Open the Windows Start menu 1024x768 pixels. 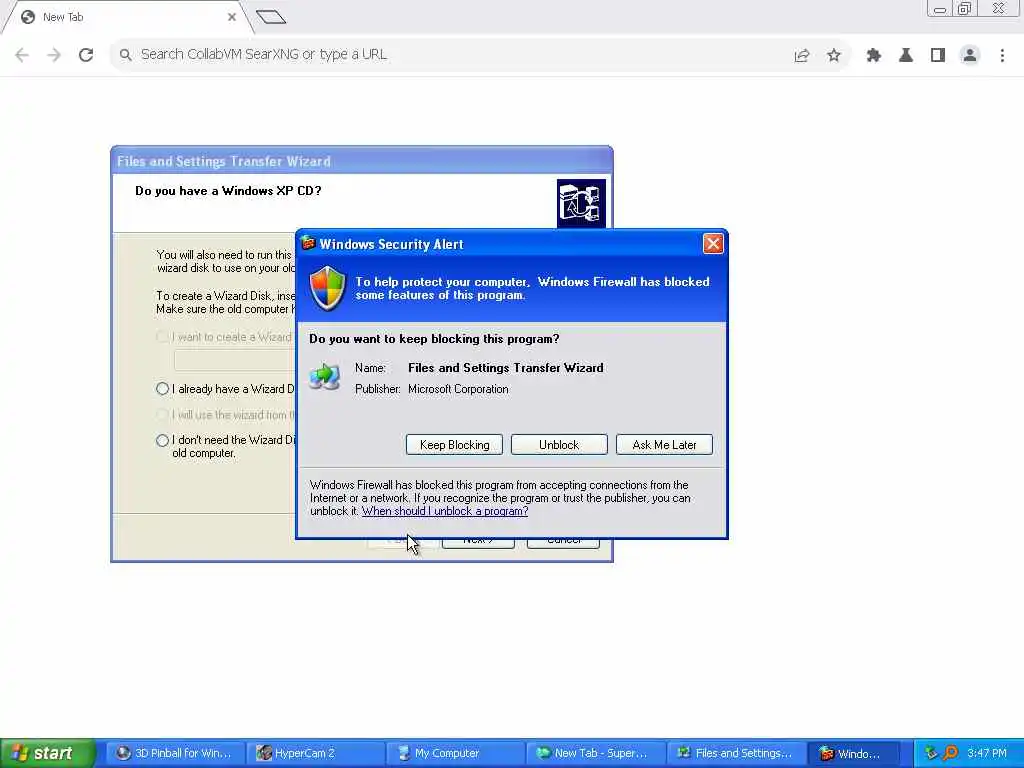[47, 753]
